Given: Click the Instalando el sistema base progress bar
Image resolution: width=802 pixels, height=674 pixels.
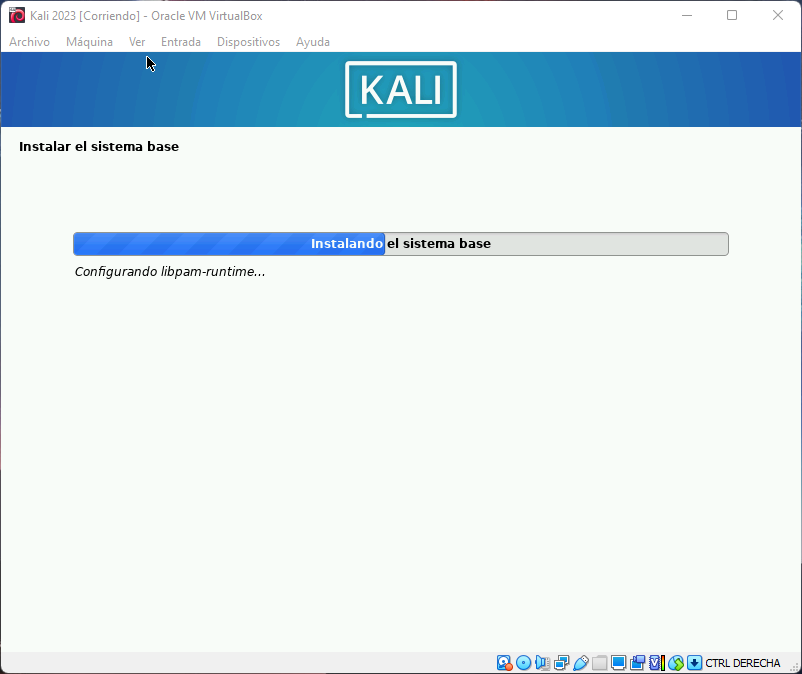Looking at the screenshot, I should click(401, 244).
